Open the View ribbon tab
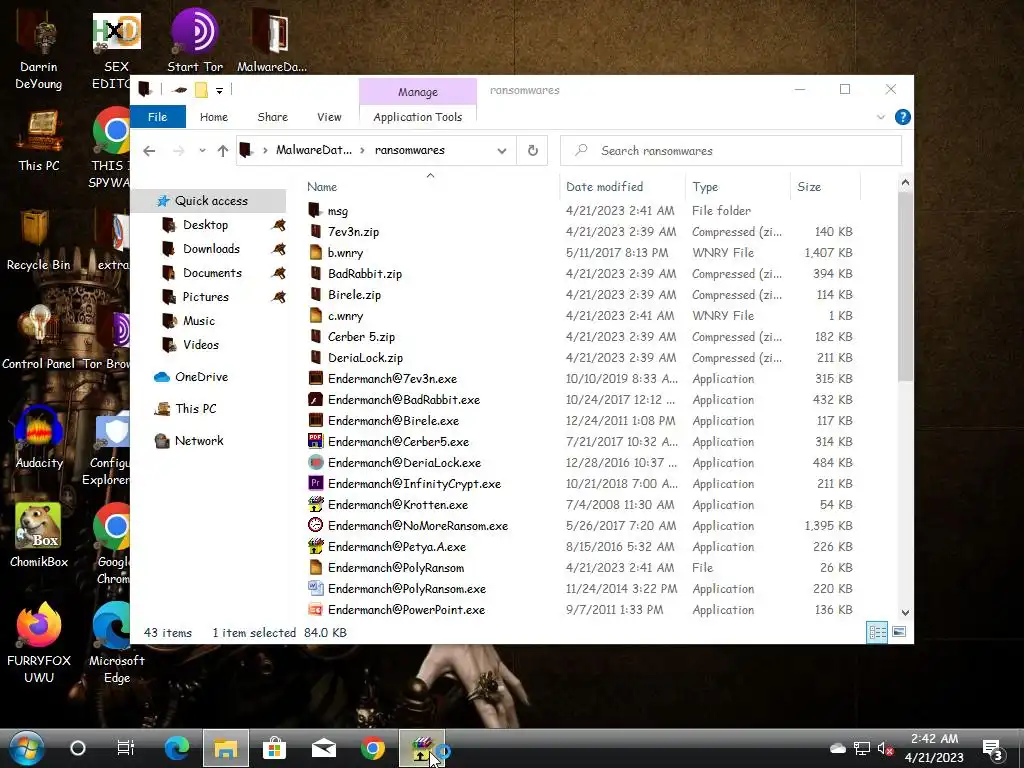The width and height of the screenshot is (1024, 768). tap(329, 117)
